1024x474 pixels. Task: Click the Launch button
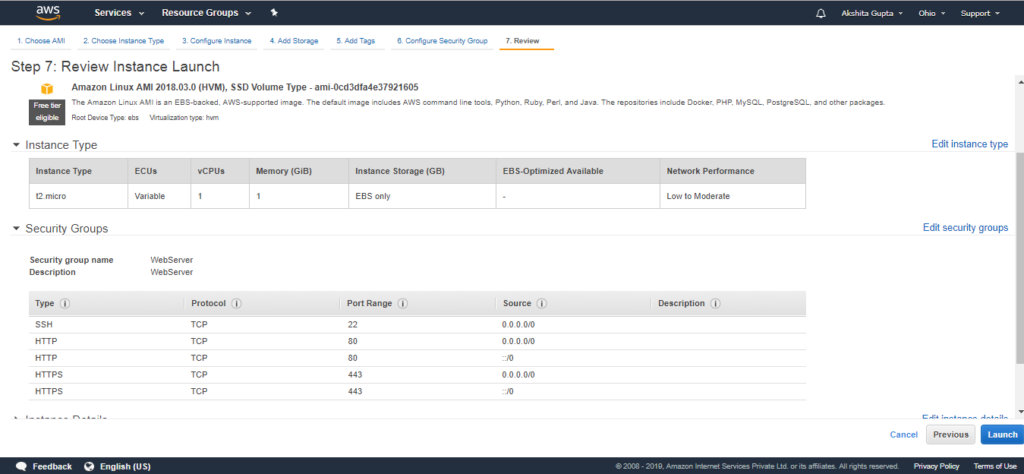click(x=1002, y=435)
